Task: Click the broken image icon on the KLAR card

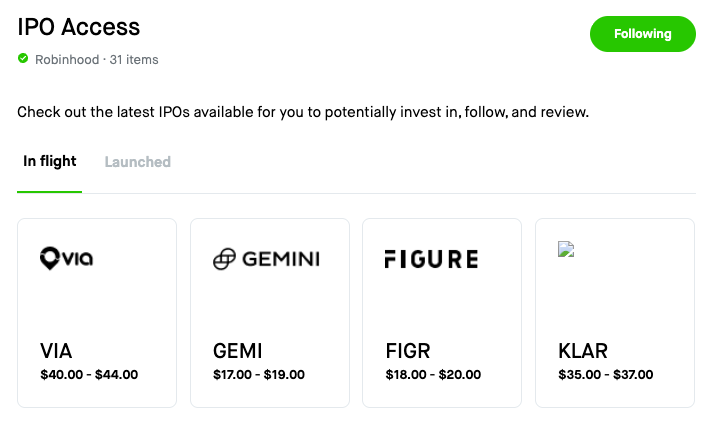Action: pyautogui.click(x=565, y=250)
